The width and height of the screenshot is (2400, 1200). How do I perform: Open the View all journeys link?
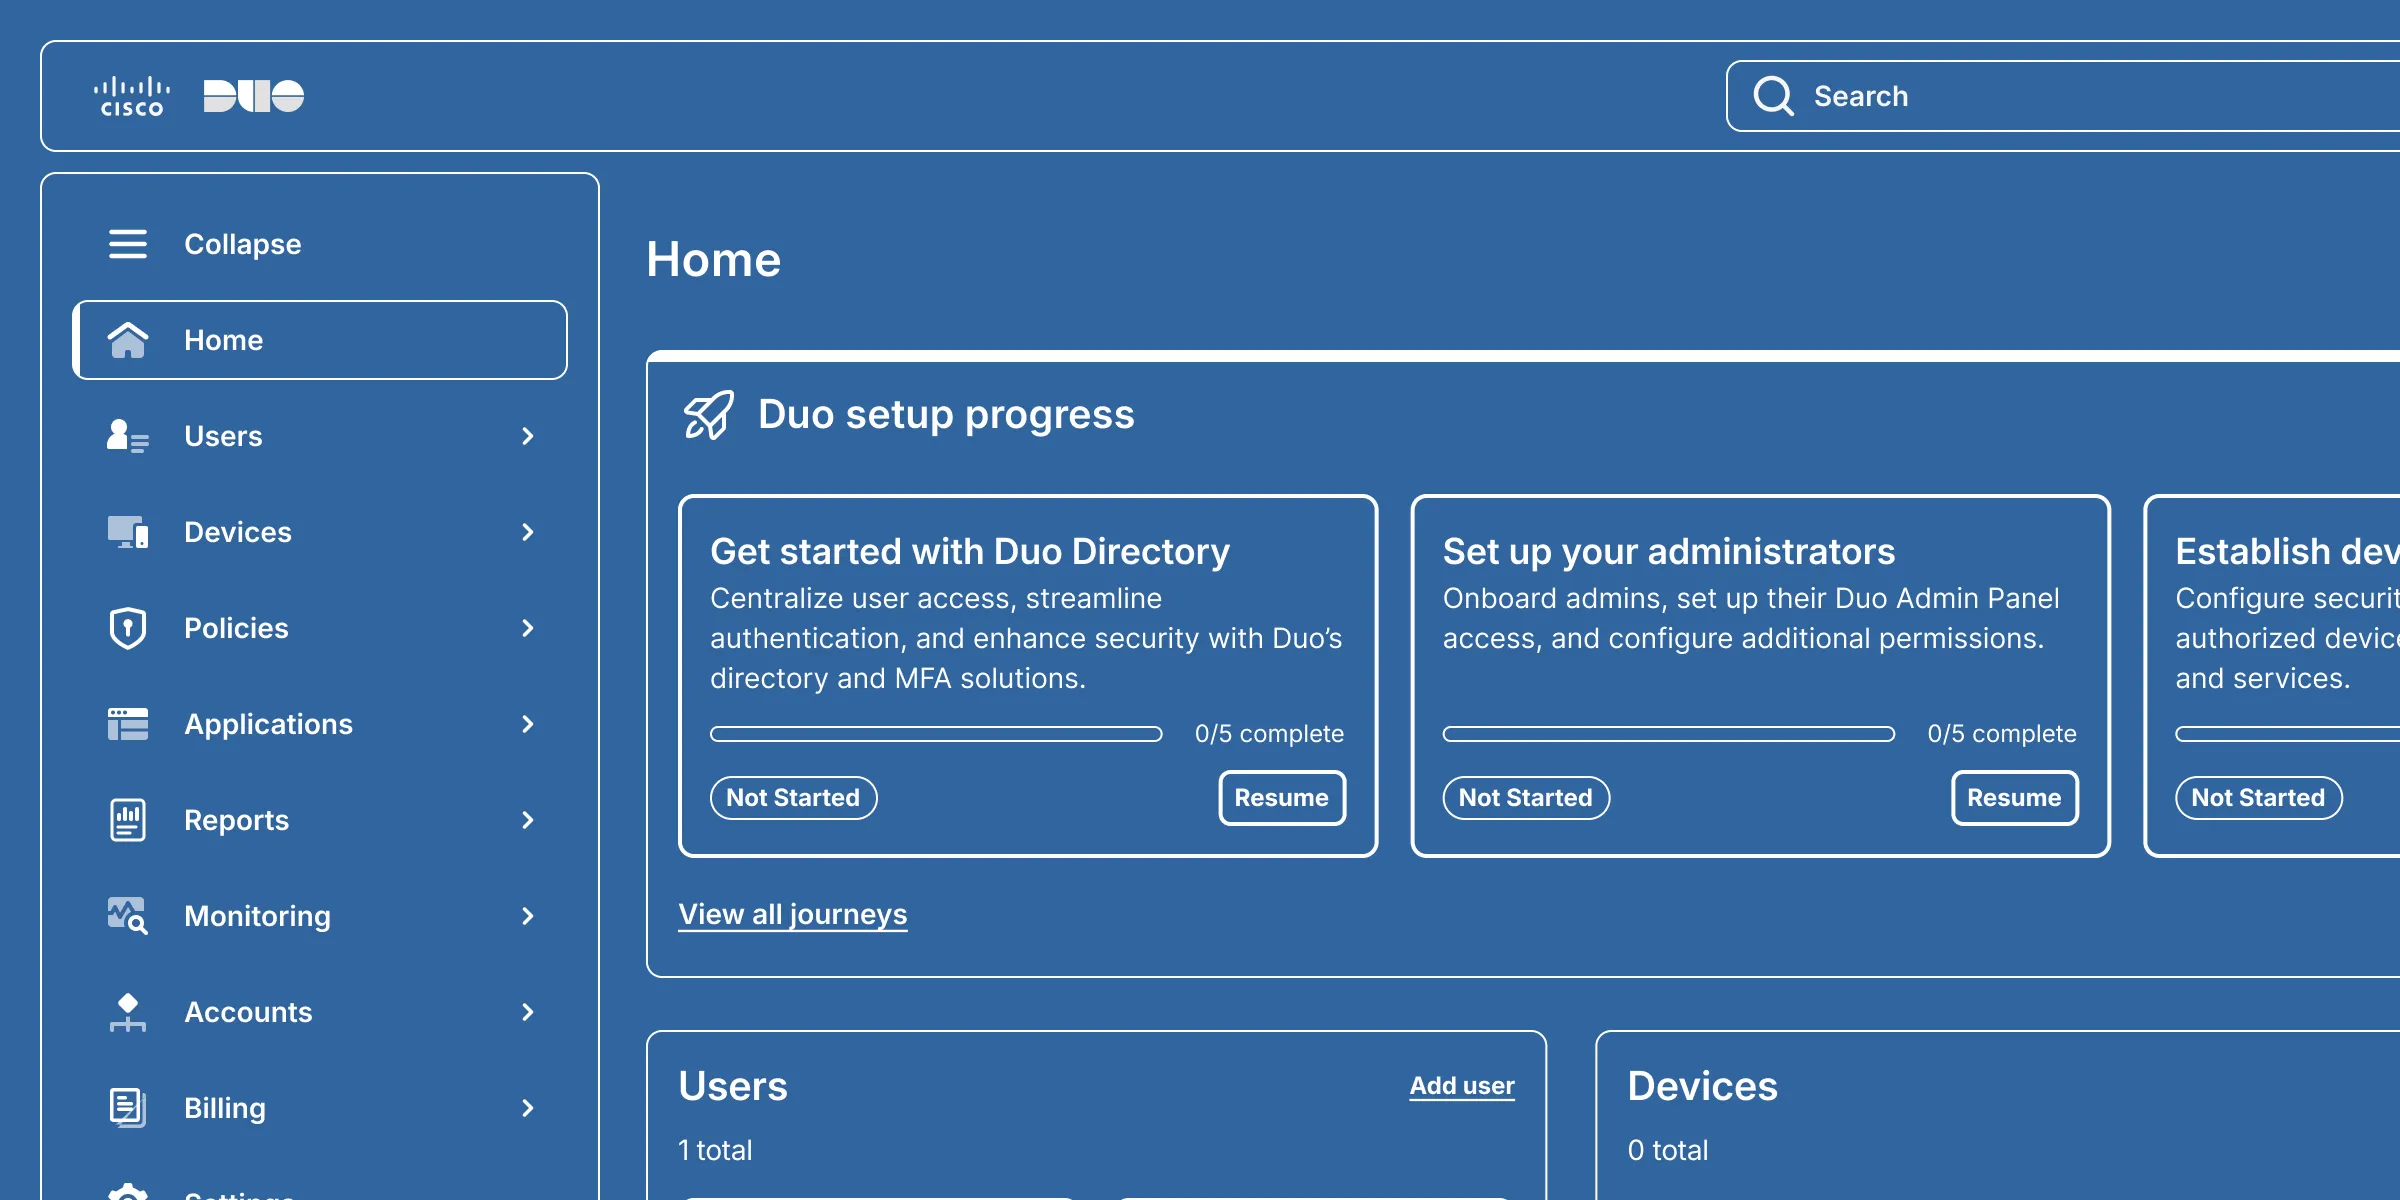(793, 914)
